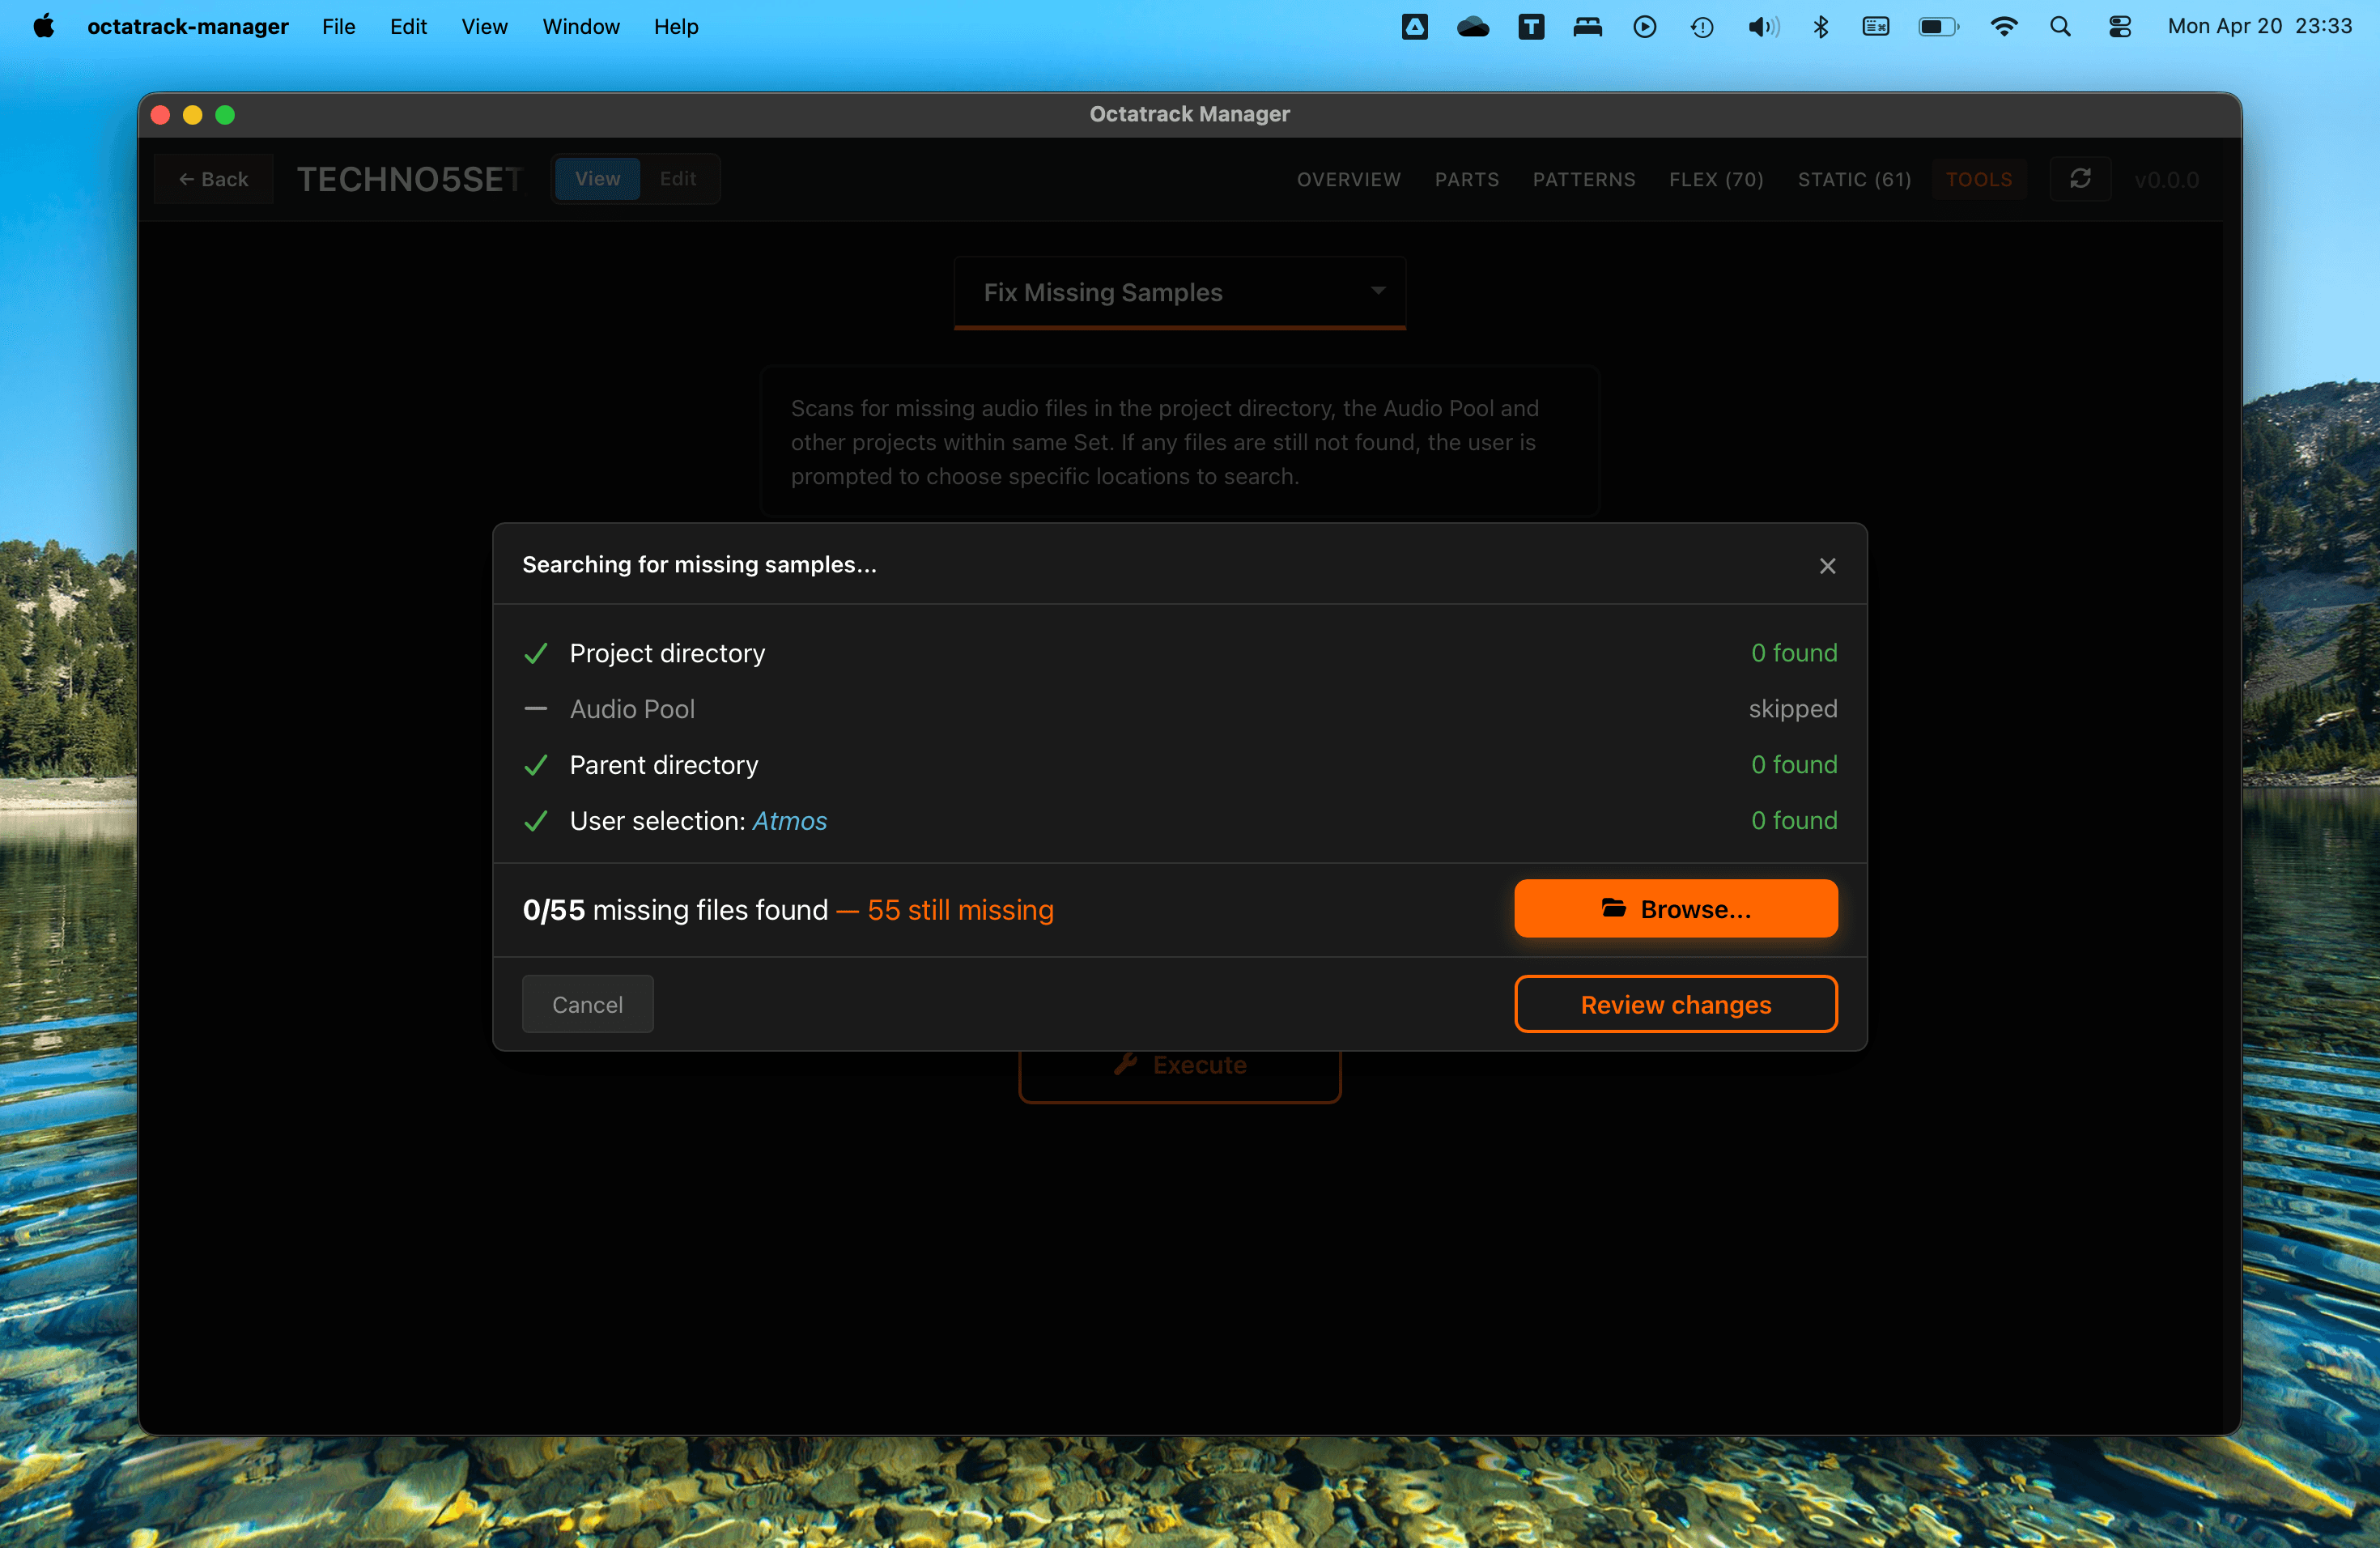Image resolution: width=2380 pixels, height=1548 pixels.
Task: Open the FLEX (70) tab
Action: pyautogui.click(x=1716, y=179)
